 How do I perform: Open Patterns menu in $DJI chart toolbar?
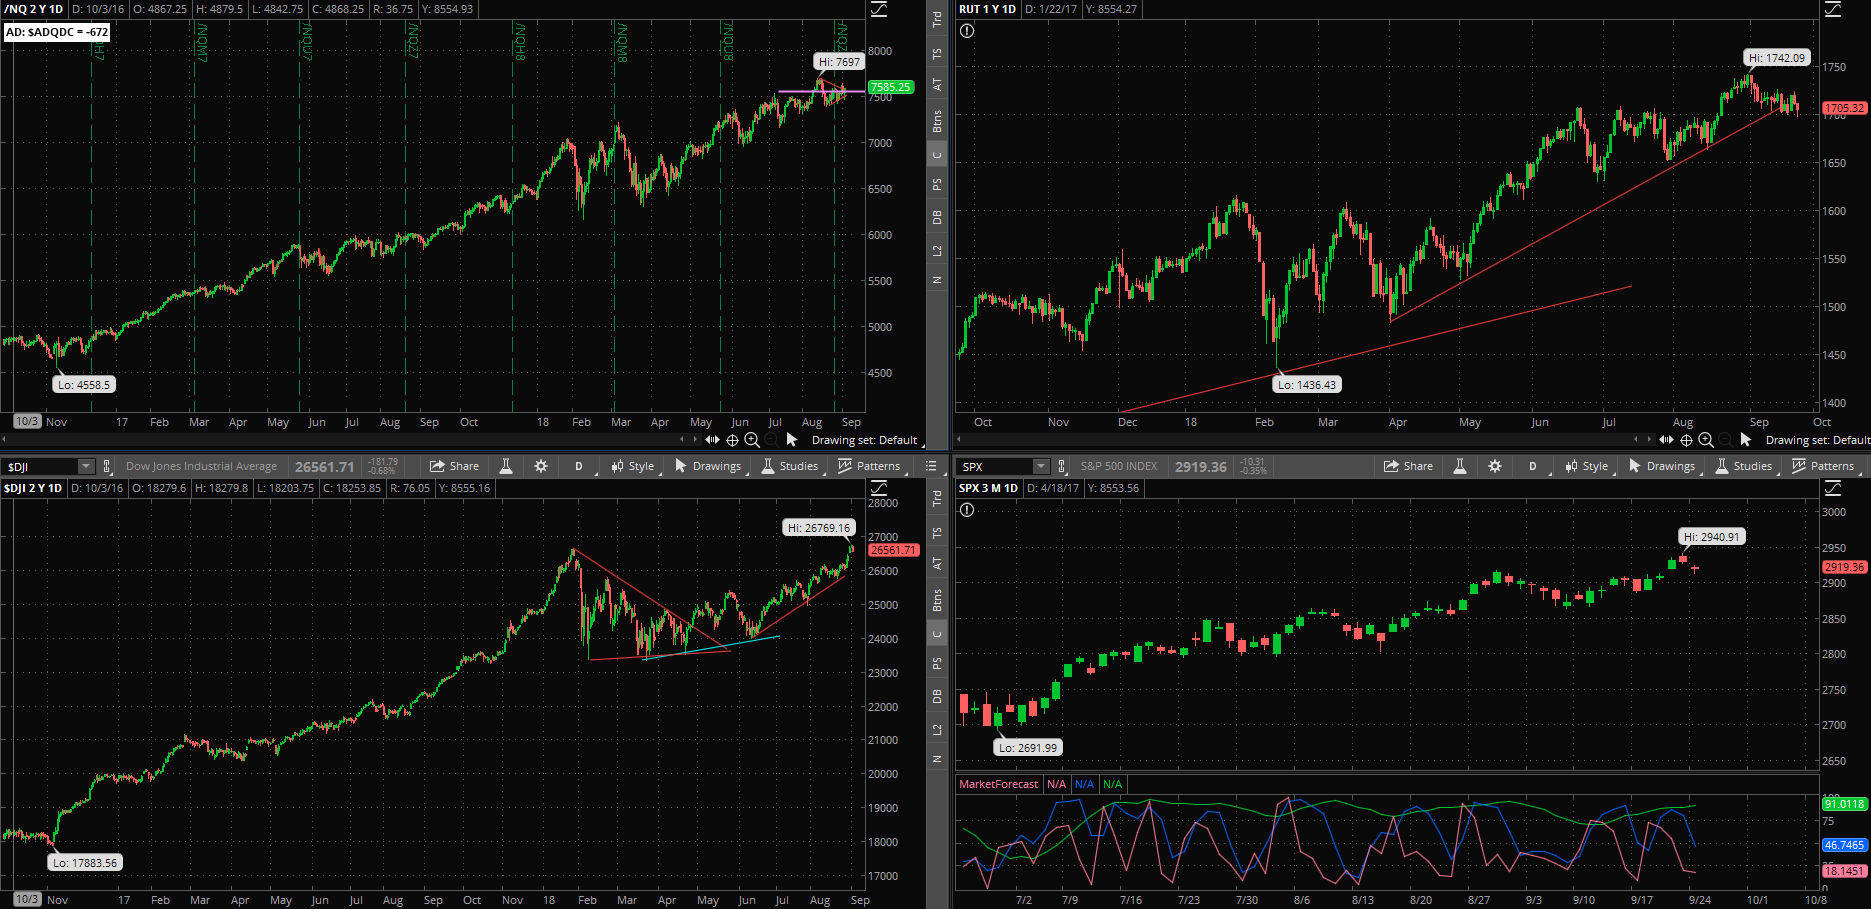(x=869, y=466)
